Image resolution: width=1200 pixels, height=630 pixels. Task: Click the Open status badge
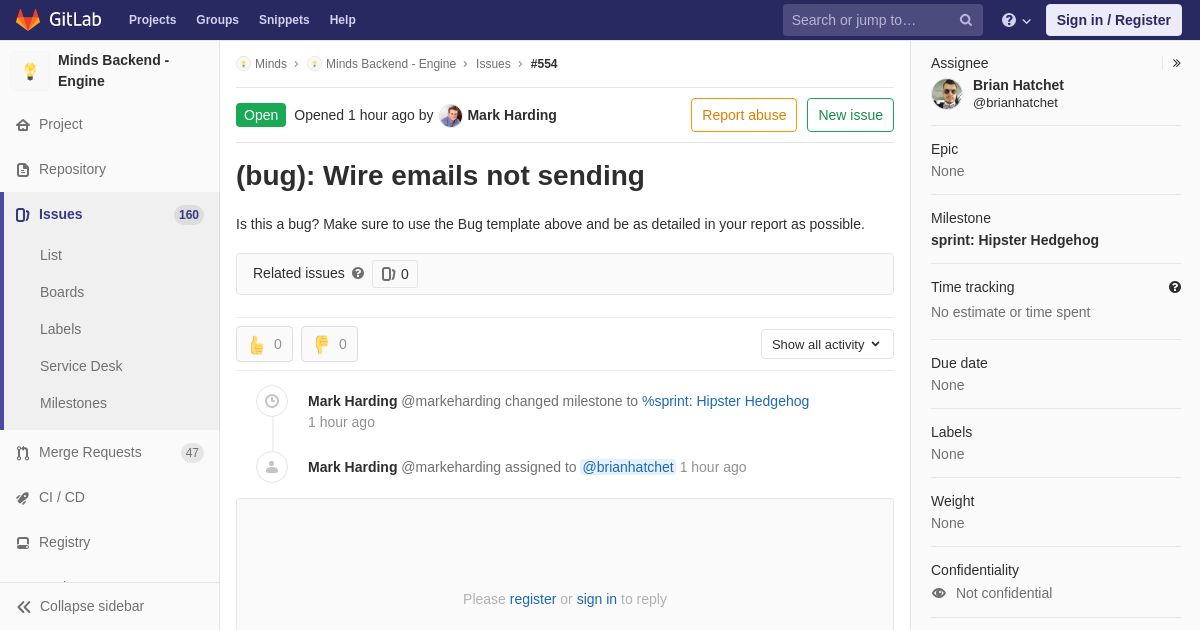pyautogui.click(x=261, y=115)
